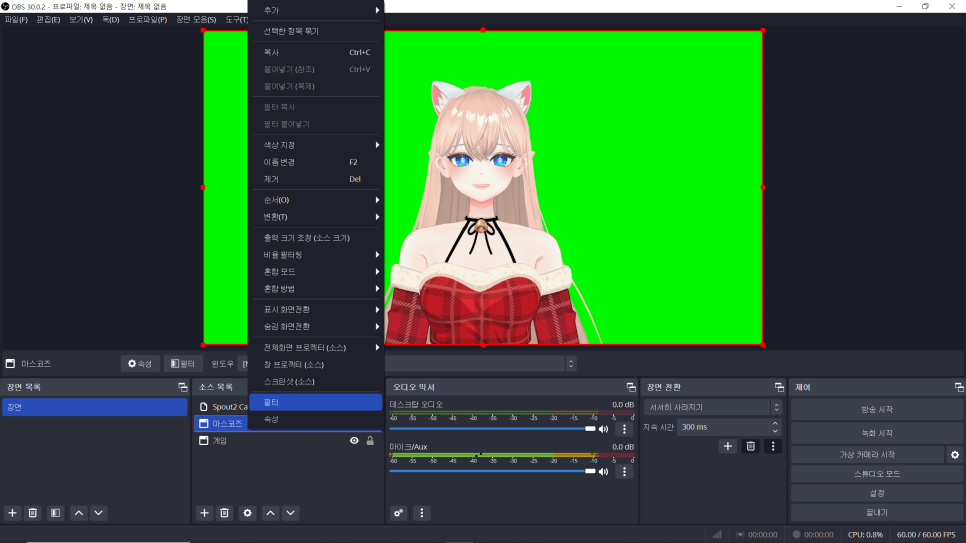Expand 혼합 모드 submenu
Viewport: 966px width, 543px height.
(x=316, y=272)
